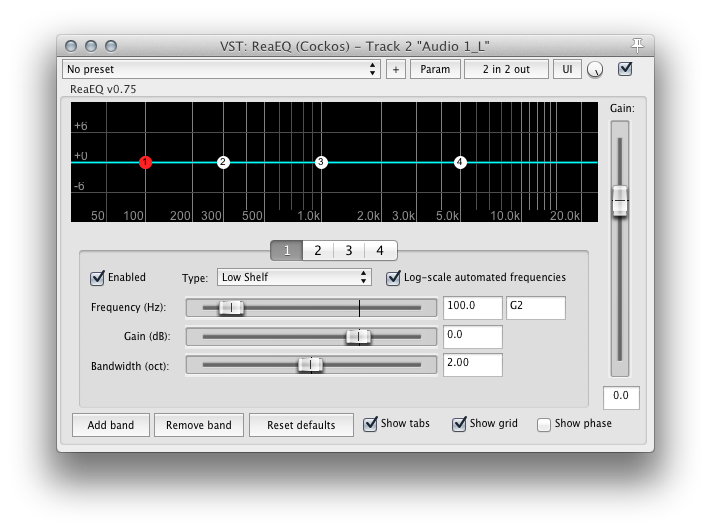Click the frequency 100.0 input field
Image resolution: width=711 pixels, height=531 pixels.
coord(472,308)
